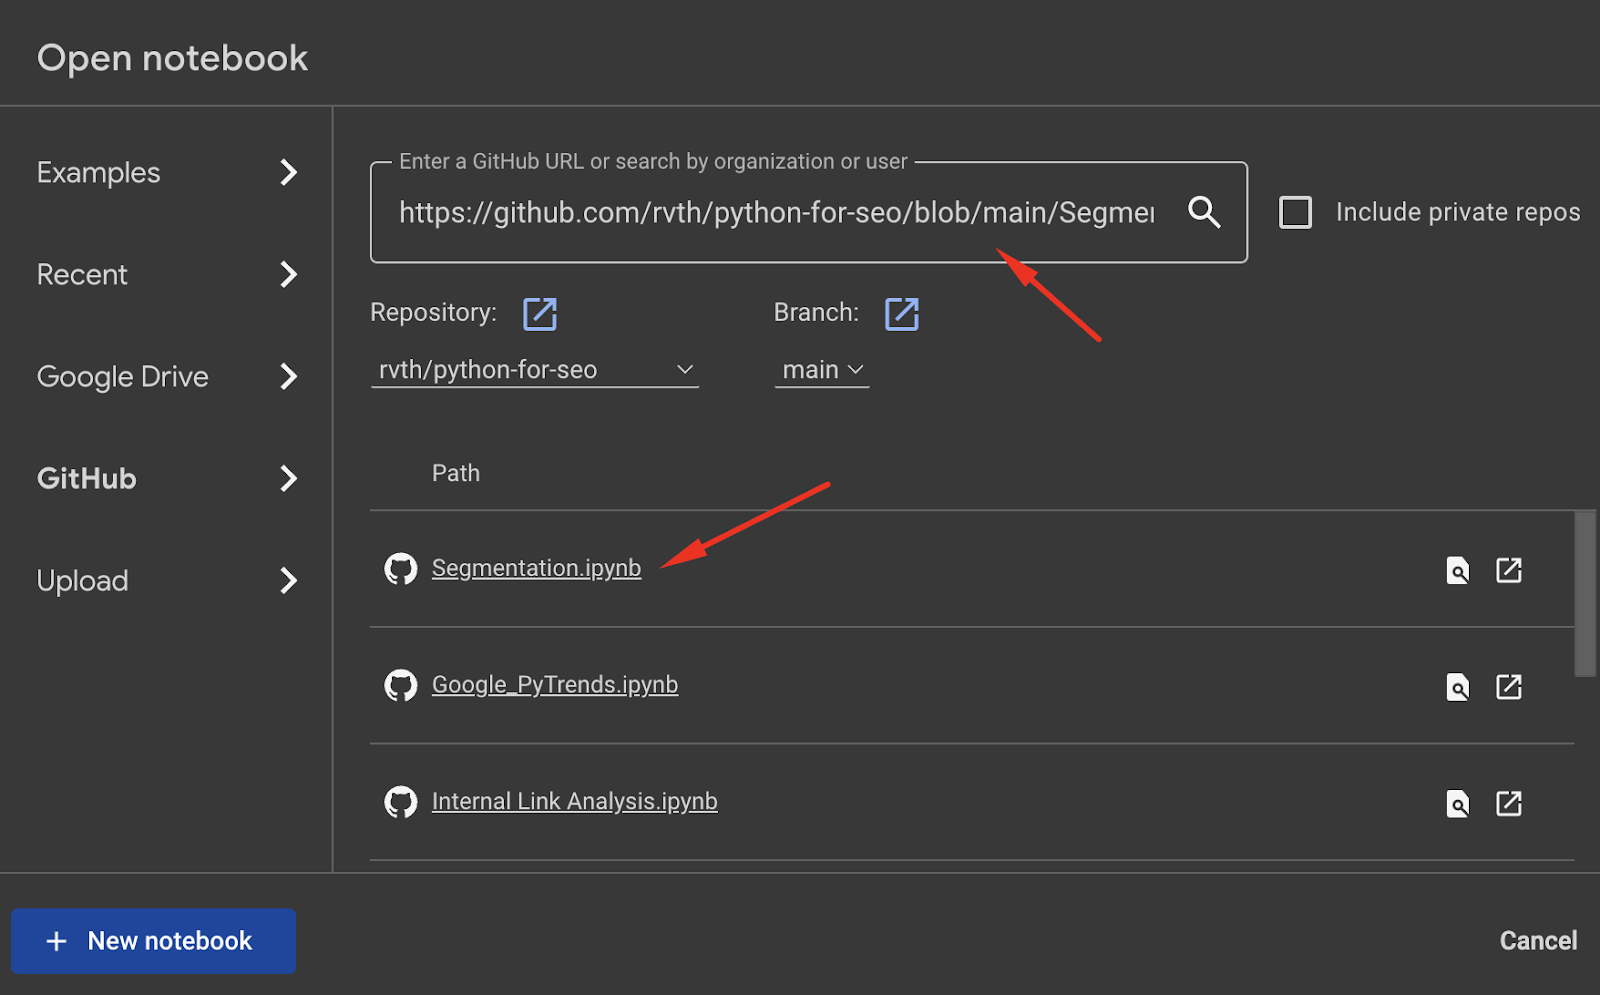Switch to the Google Drive tab
This screenshot has width=1600, height=995.
point(123,377)
